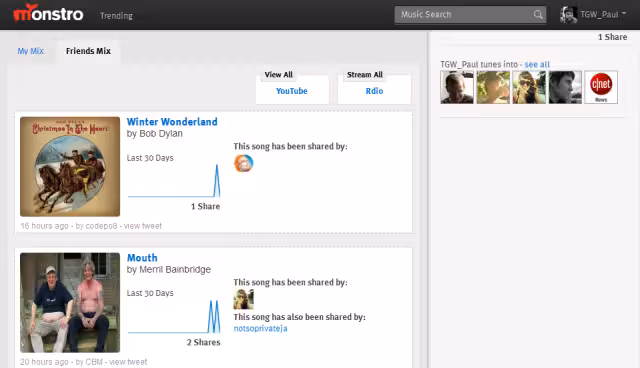
Task: Open Christmas In The Heart album cover
Action: click(70, 166)
